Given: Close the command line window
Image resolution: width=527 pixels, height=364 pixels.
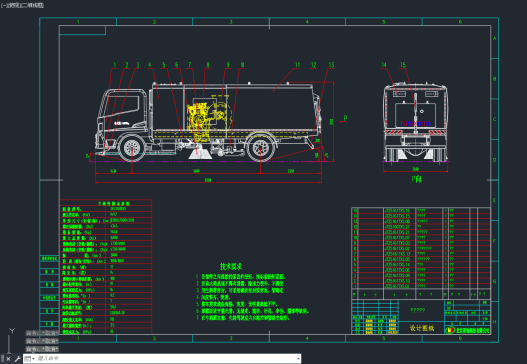Looking at the screenshot, I should (x=8, y=359).
